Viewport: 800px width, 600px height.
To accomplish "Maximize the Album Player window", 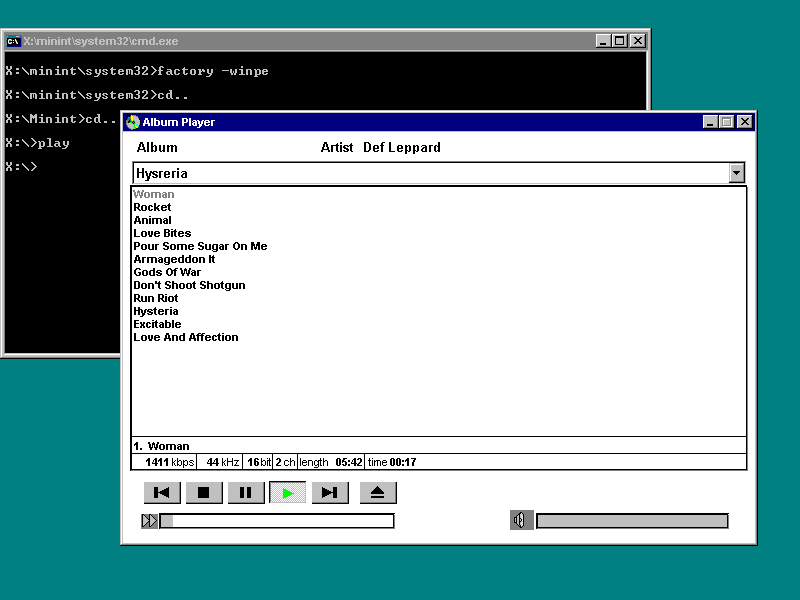I will (727, 122).
